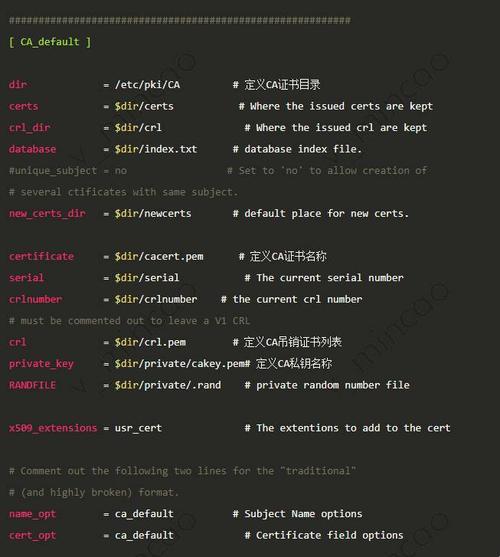This screenshot has height=557, width=500.
Task: Click the database key name
Action: pyautogui.click(x=32, y=149)
